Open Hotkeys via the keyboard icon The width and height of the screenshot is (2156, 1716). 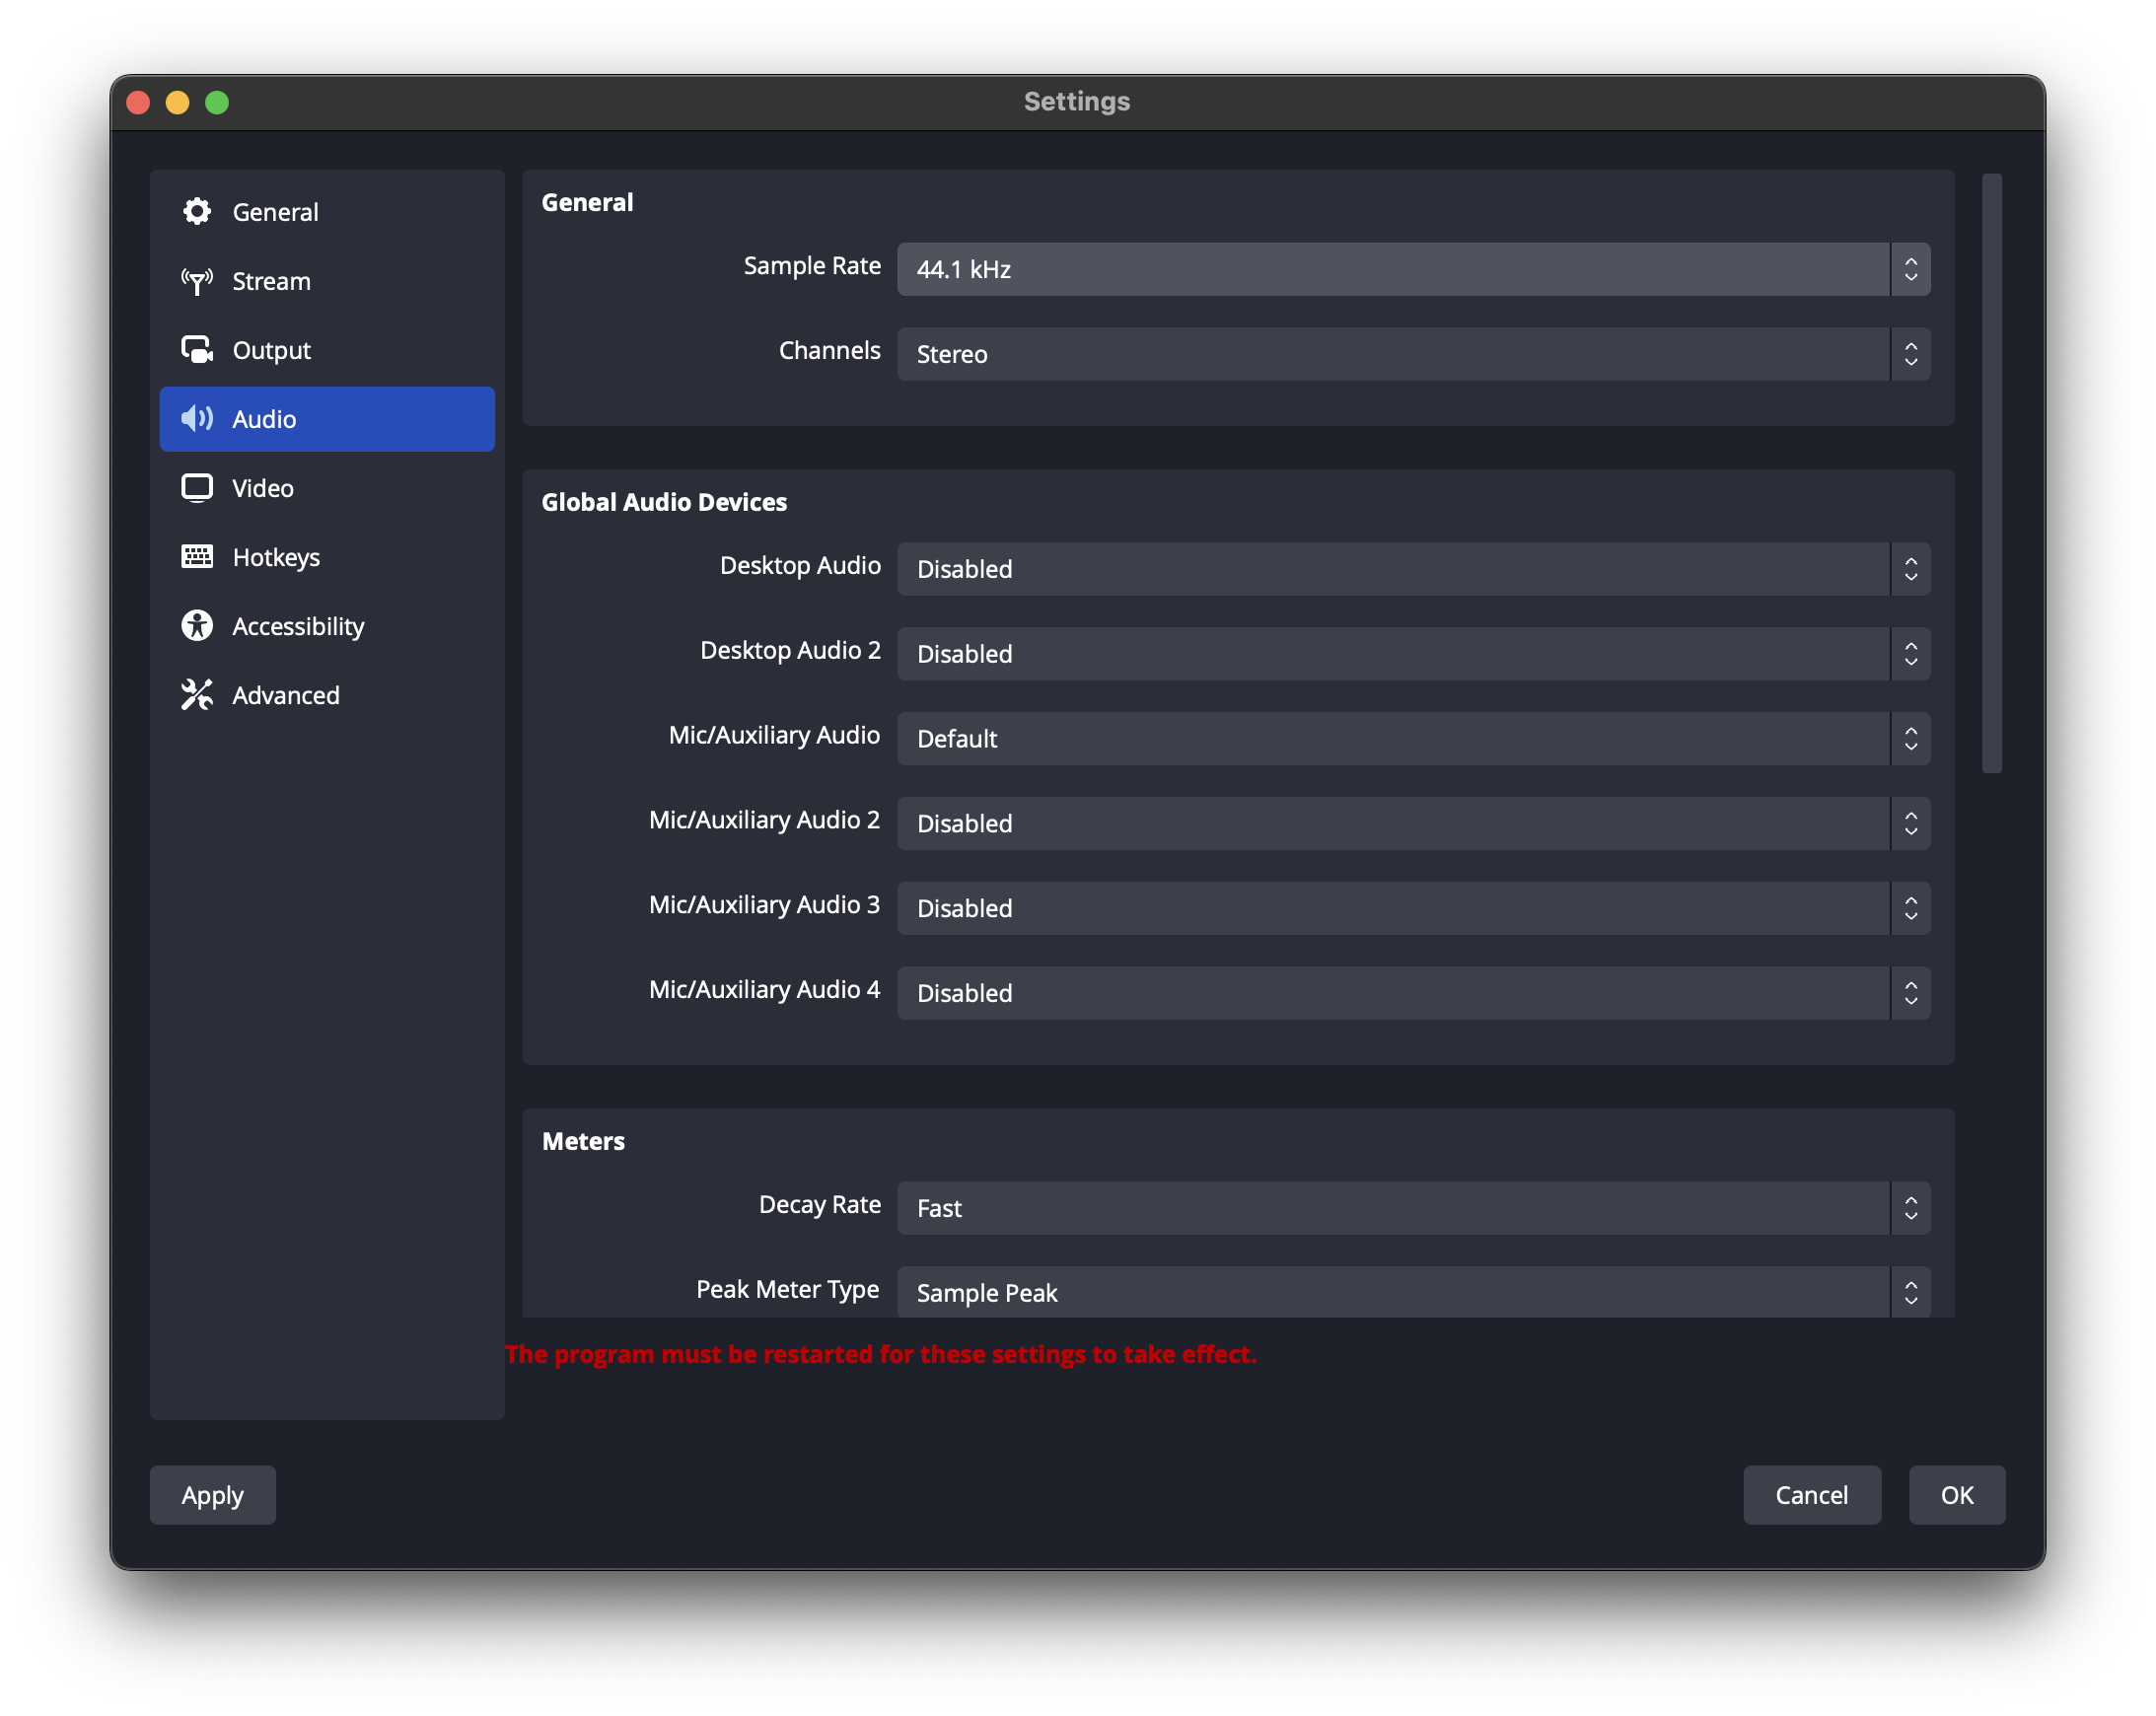(197, 557)
